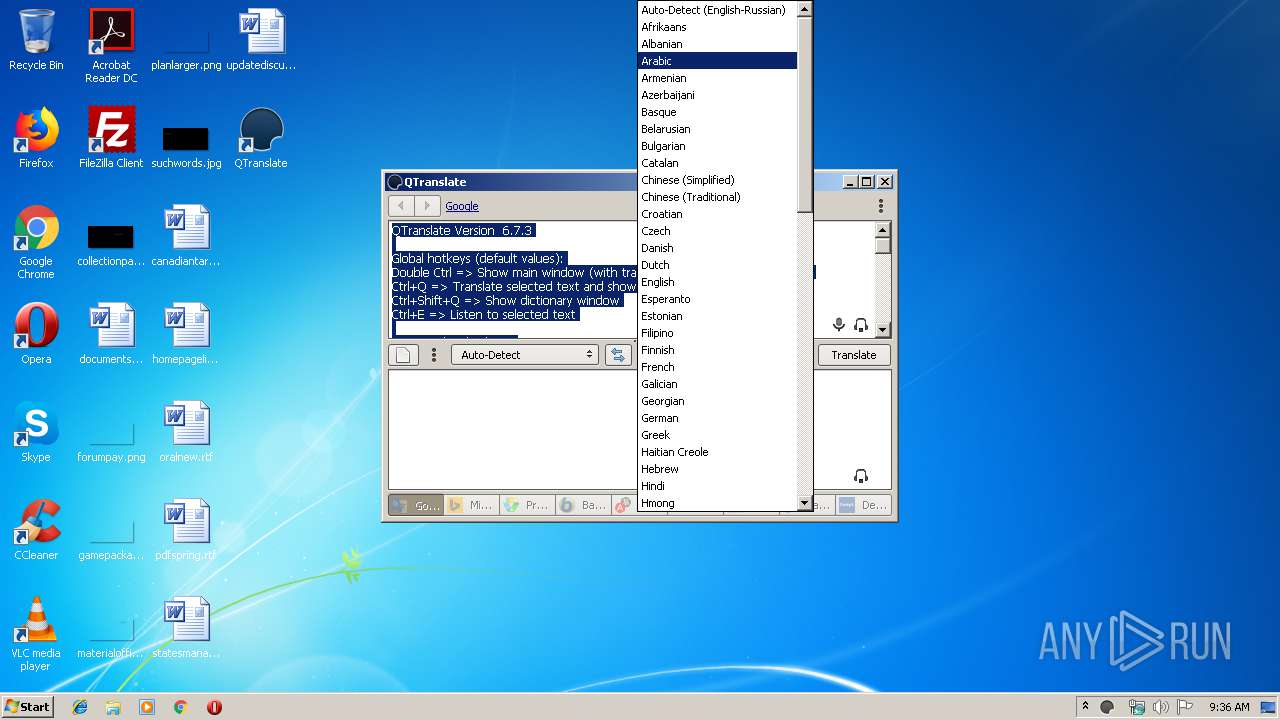Viewport: 1280px width, 720px height.
Task: Choose German from language list
Action: [717, 418]
